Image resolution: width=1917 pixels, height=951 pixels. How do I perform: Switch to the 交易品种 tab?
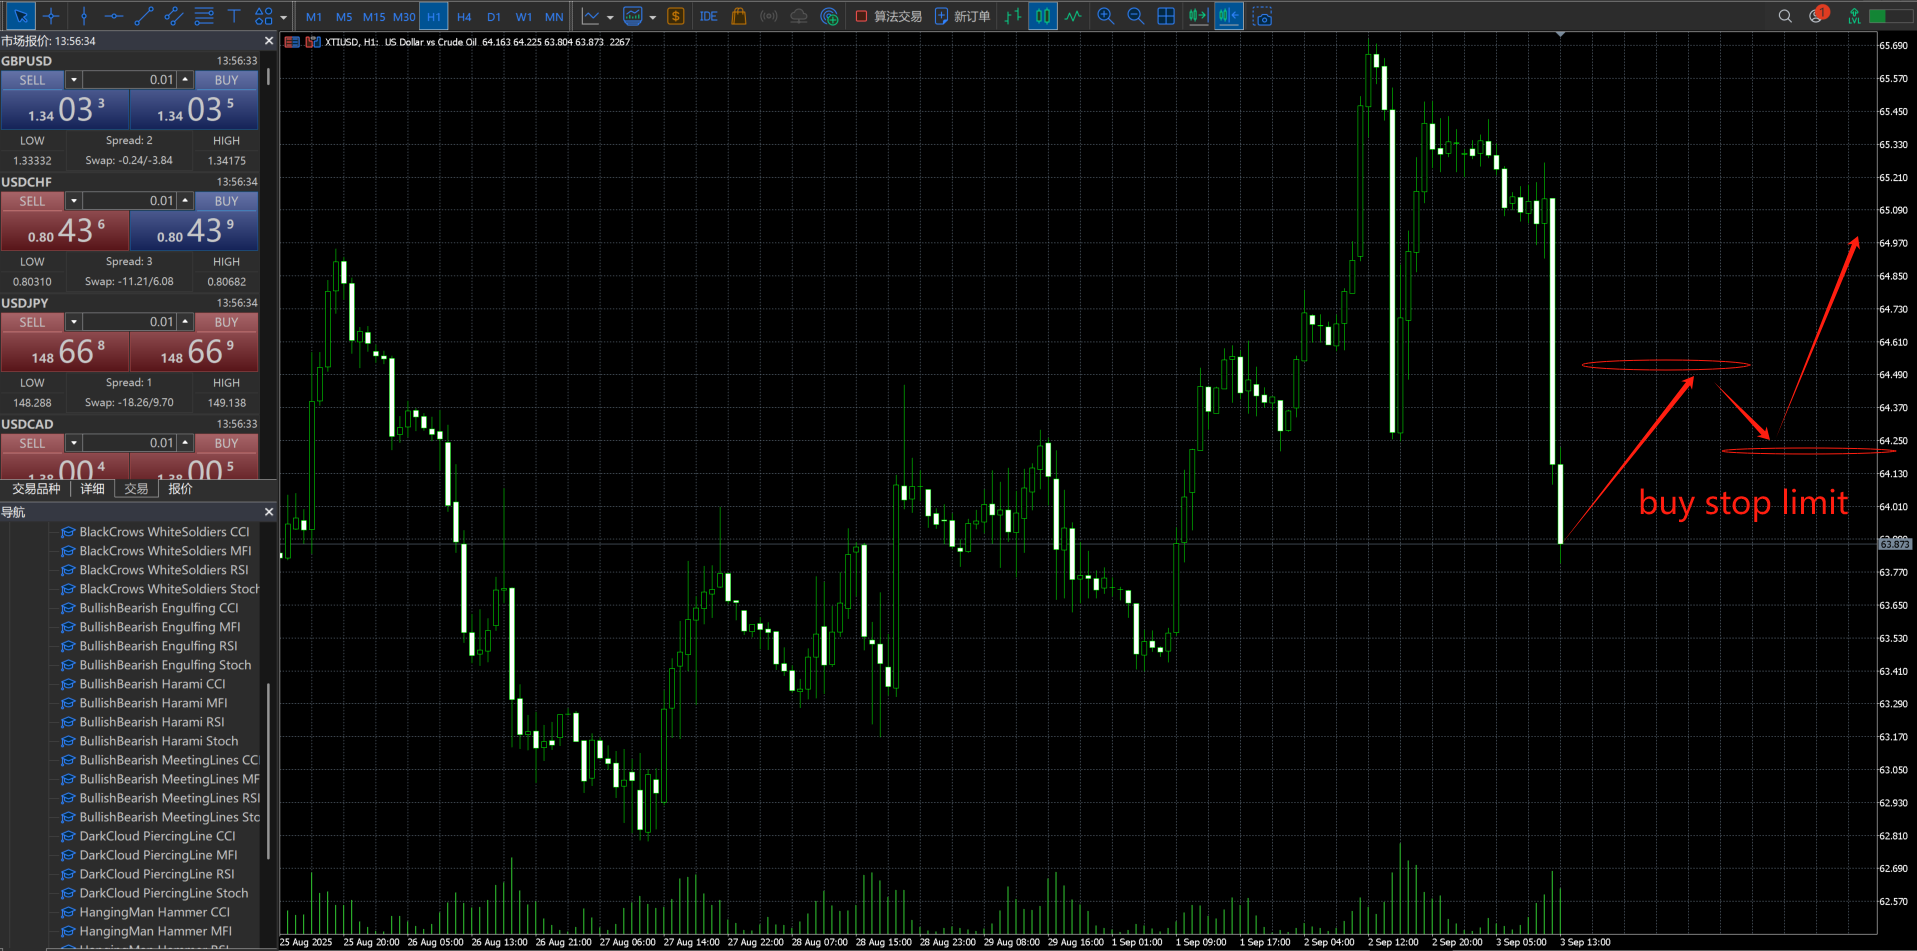pos(36,489)
